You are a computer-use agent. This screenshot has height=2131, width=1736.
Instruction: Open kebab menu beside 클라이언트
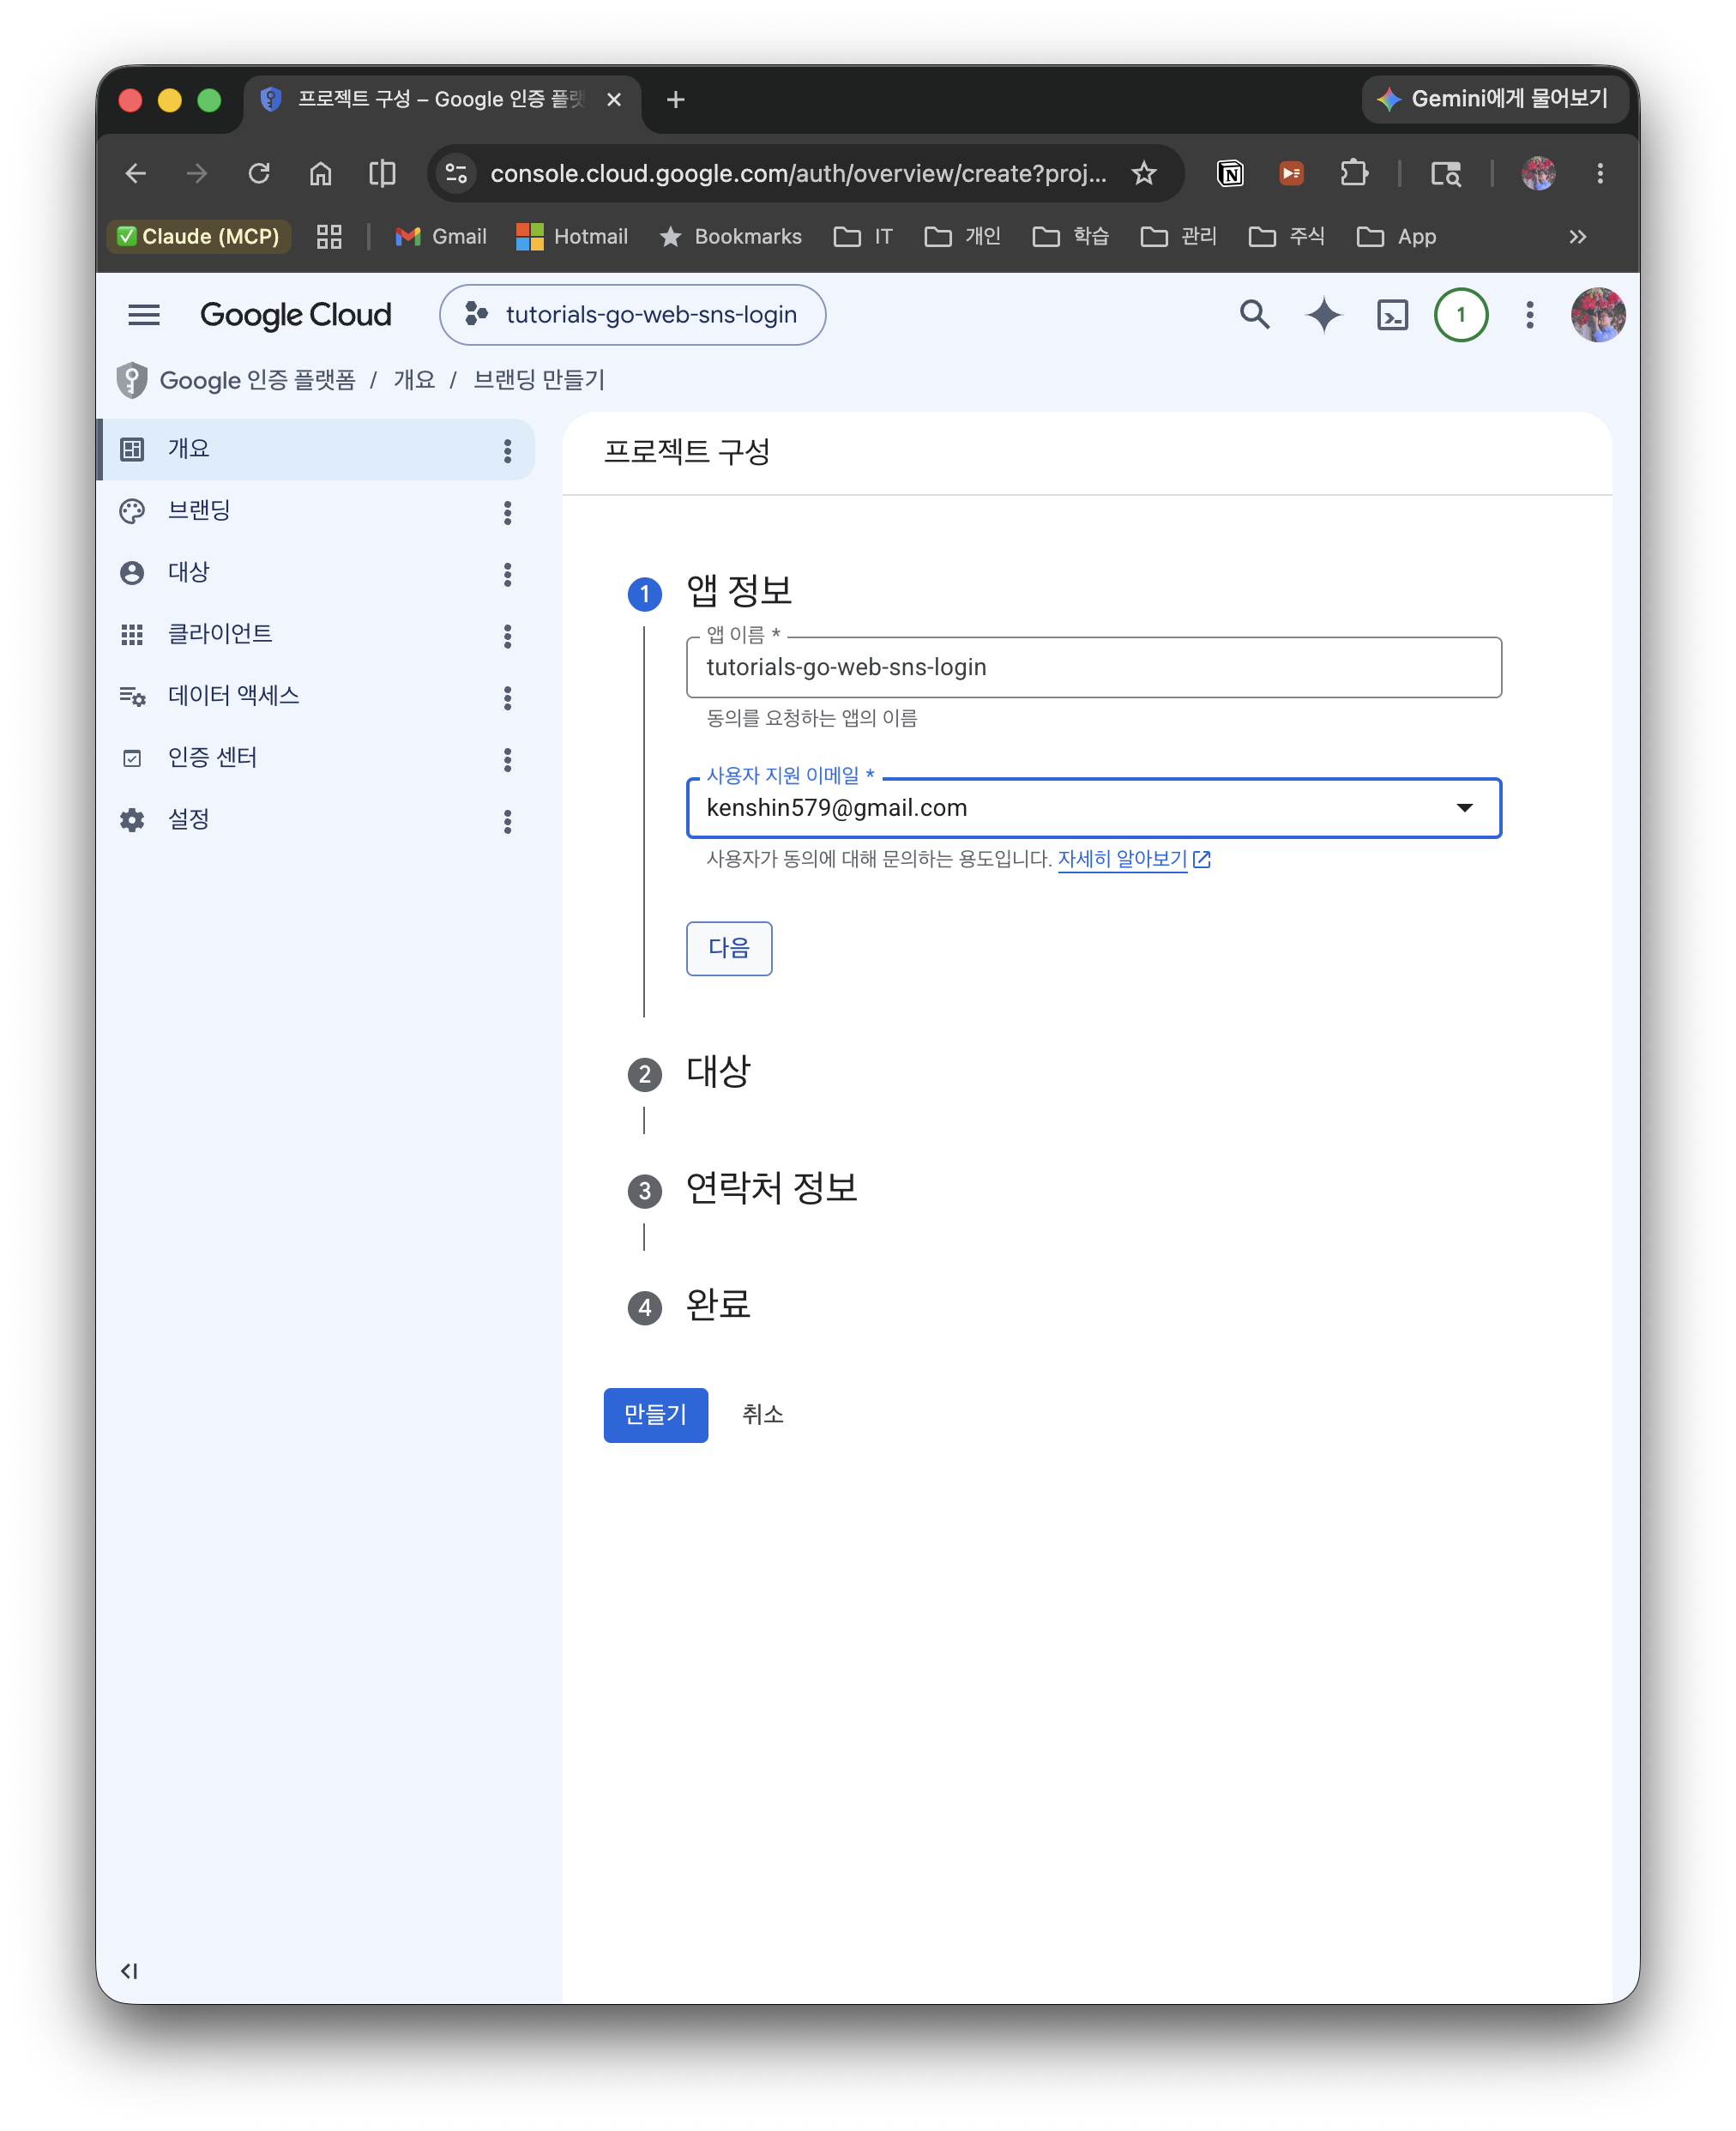coord(507,637)
